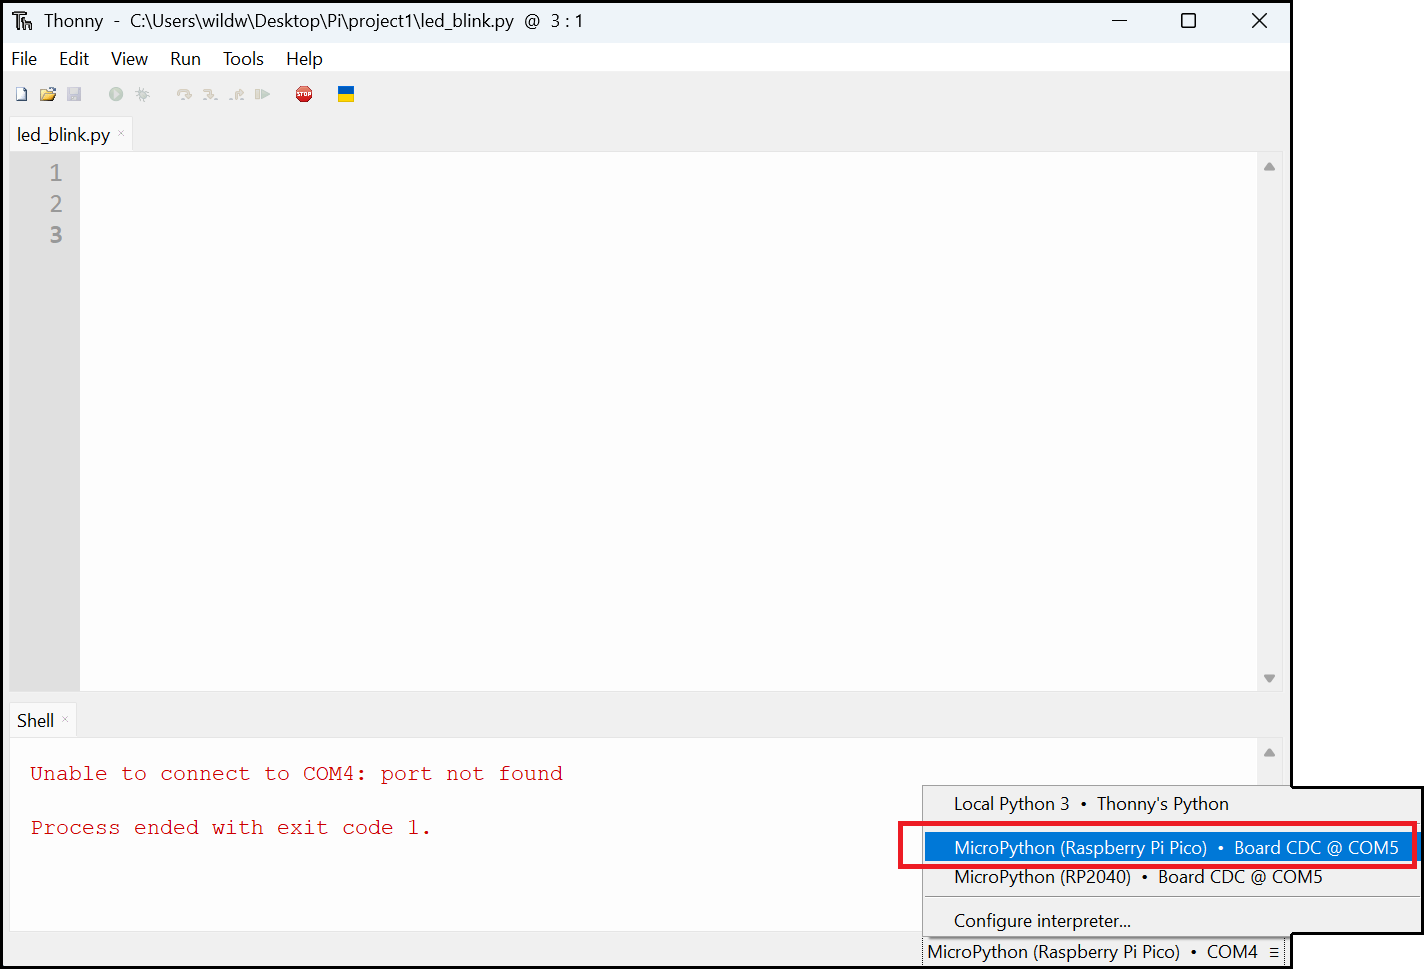Click the Resume debugger icon
Viewport: 1424px width, 969px height.
263,94
